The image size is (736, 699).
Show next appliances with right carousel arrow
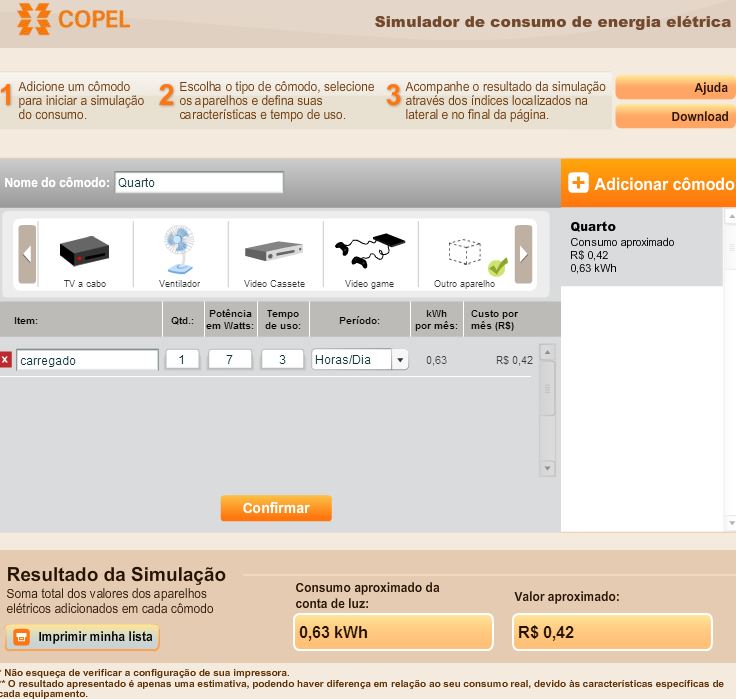coord(523,254)
